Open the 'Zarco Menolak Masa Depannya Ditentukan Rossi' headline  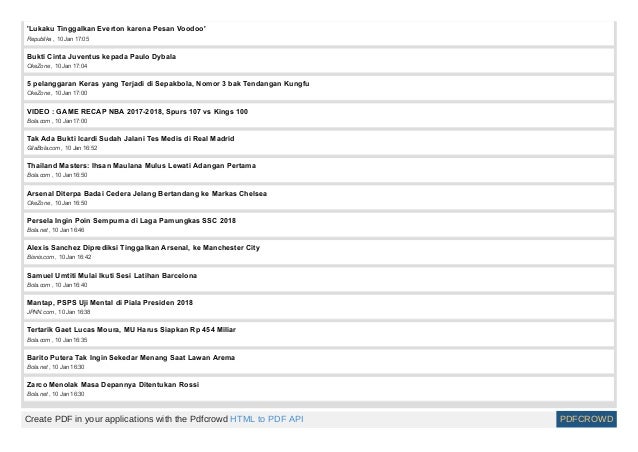coord(113,384)
